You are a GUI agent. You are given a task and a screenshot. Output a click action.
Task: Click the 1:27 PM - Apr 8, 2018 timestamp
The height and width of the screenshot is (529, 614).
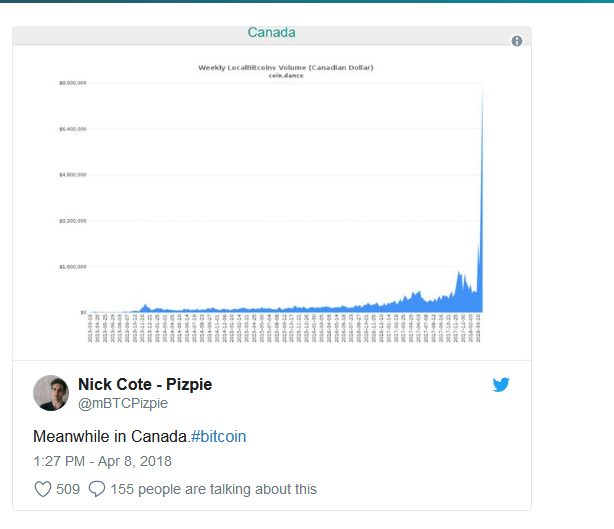[x=102, y=461]
